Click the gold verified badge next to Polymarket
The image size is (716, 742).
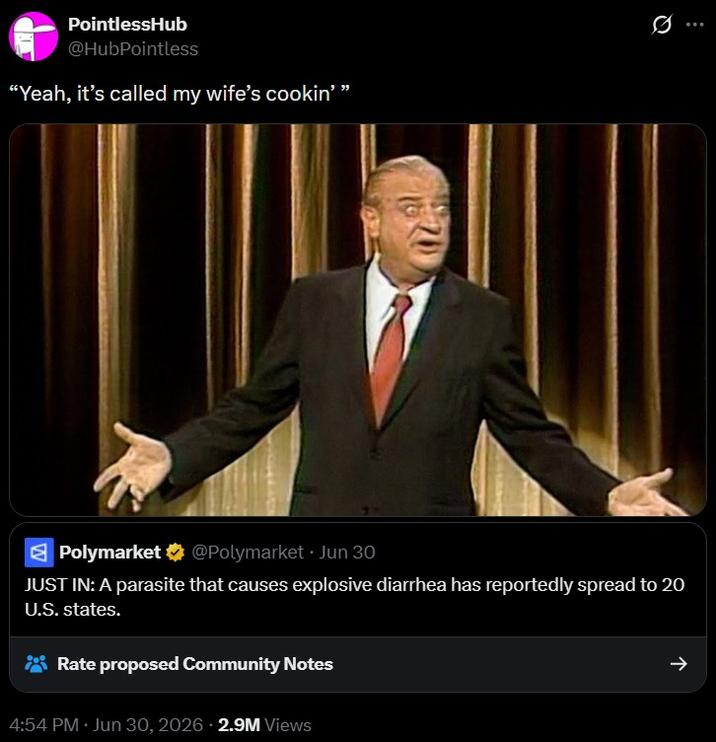(x=175, y=552)
